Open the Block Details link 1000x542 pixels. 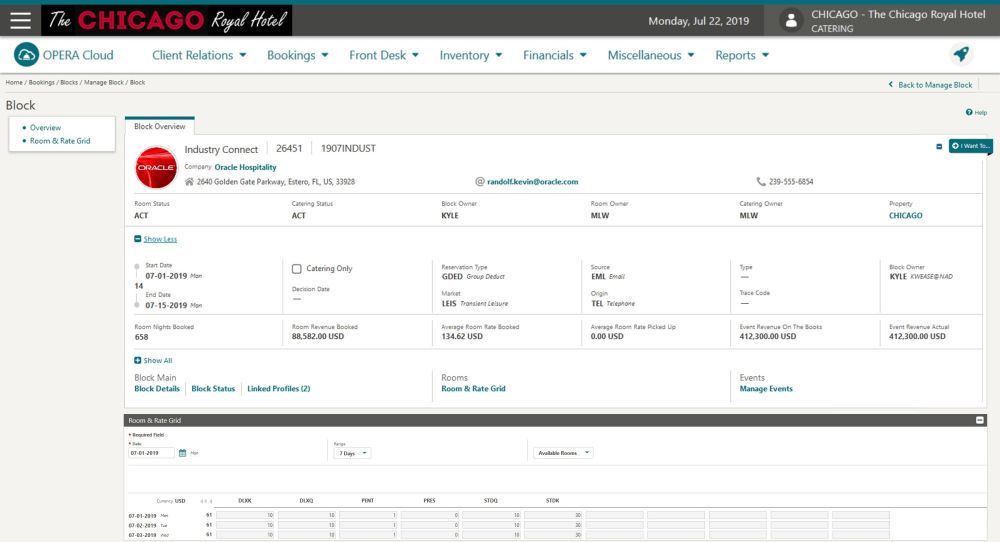coord(157,388)
